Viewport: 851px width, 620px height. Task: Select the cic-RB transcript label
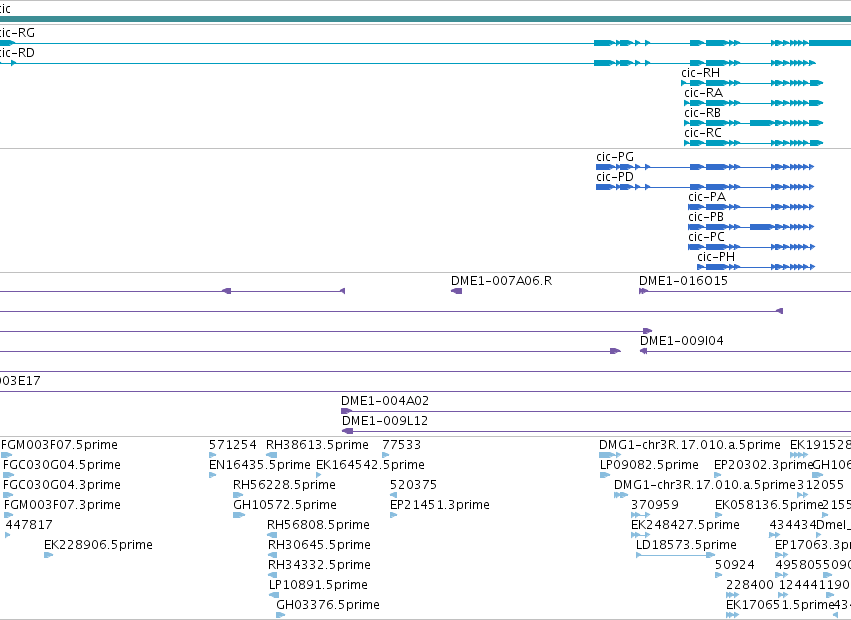pos(702,113)
